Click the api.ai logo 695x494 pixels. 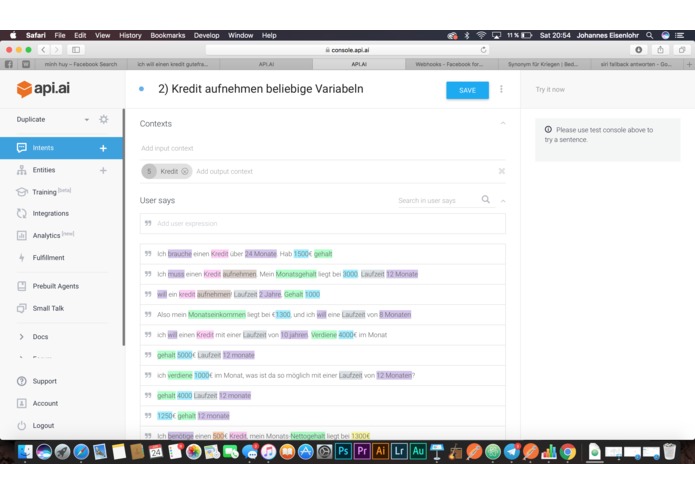click(x=43, y=89)
